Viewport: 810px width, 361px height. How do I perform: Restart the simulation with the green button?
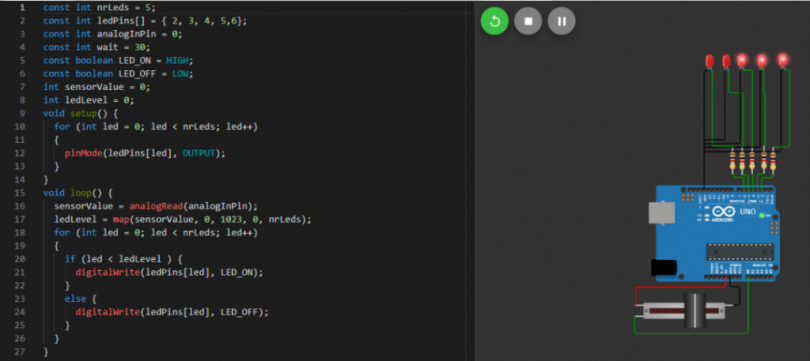point(494,21)
